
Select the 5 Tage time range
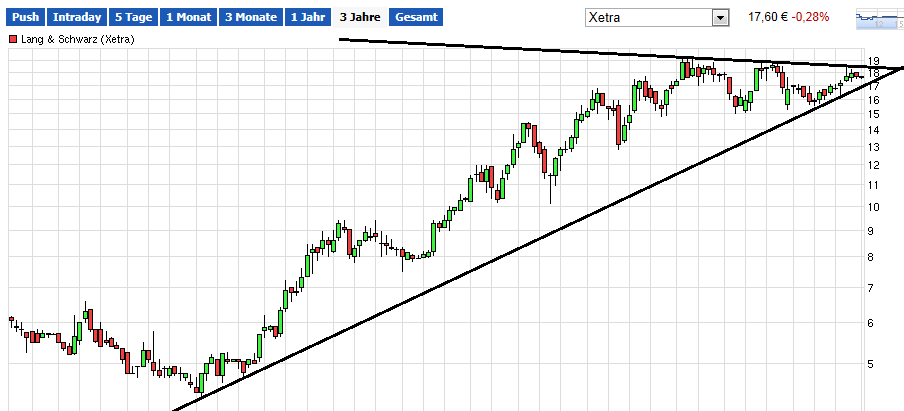pos(133,18)
